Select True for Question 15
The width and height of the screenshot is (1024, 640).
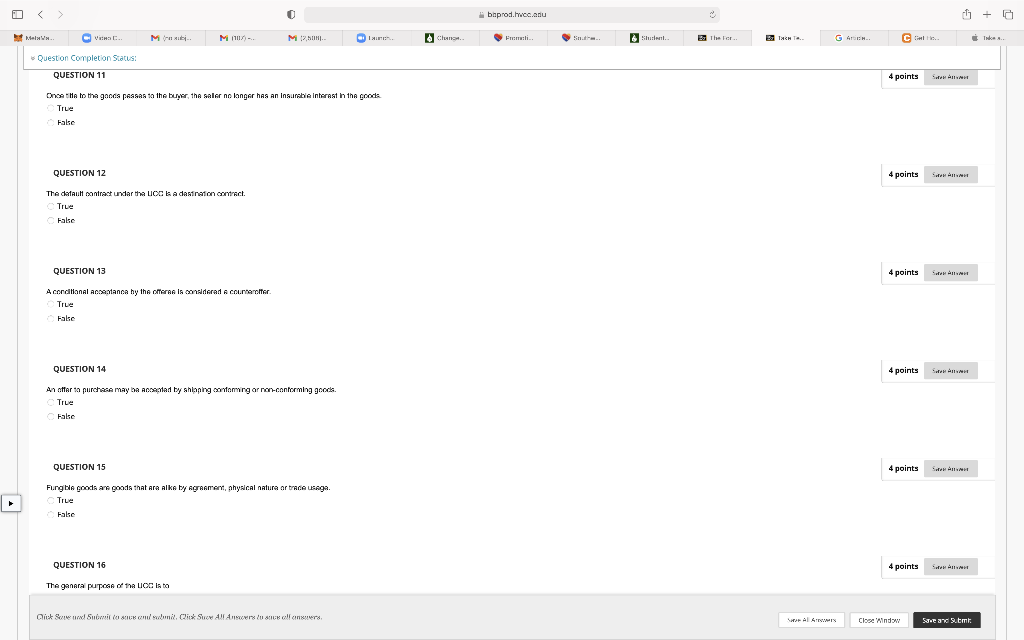(50, 500)
